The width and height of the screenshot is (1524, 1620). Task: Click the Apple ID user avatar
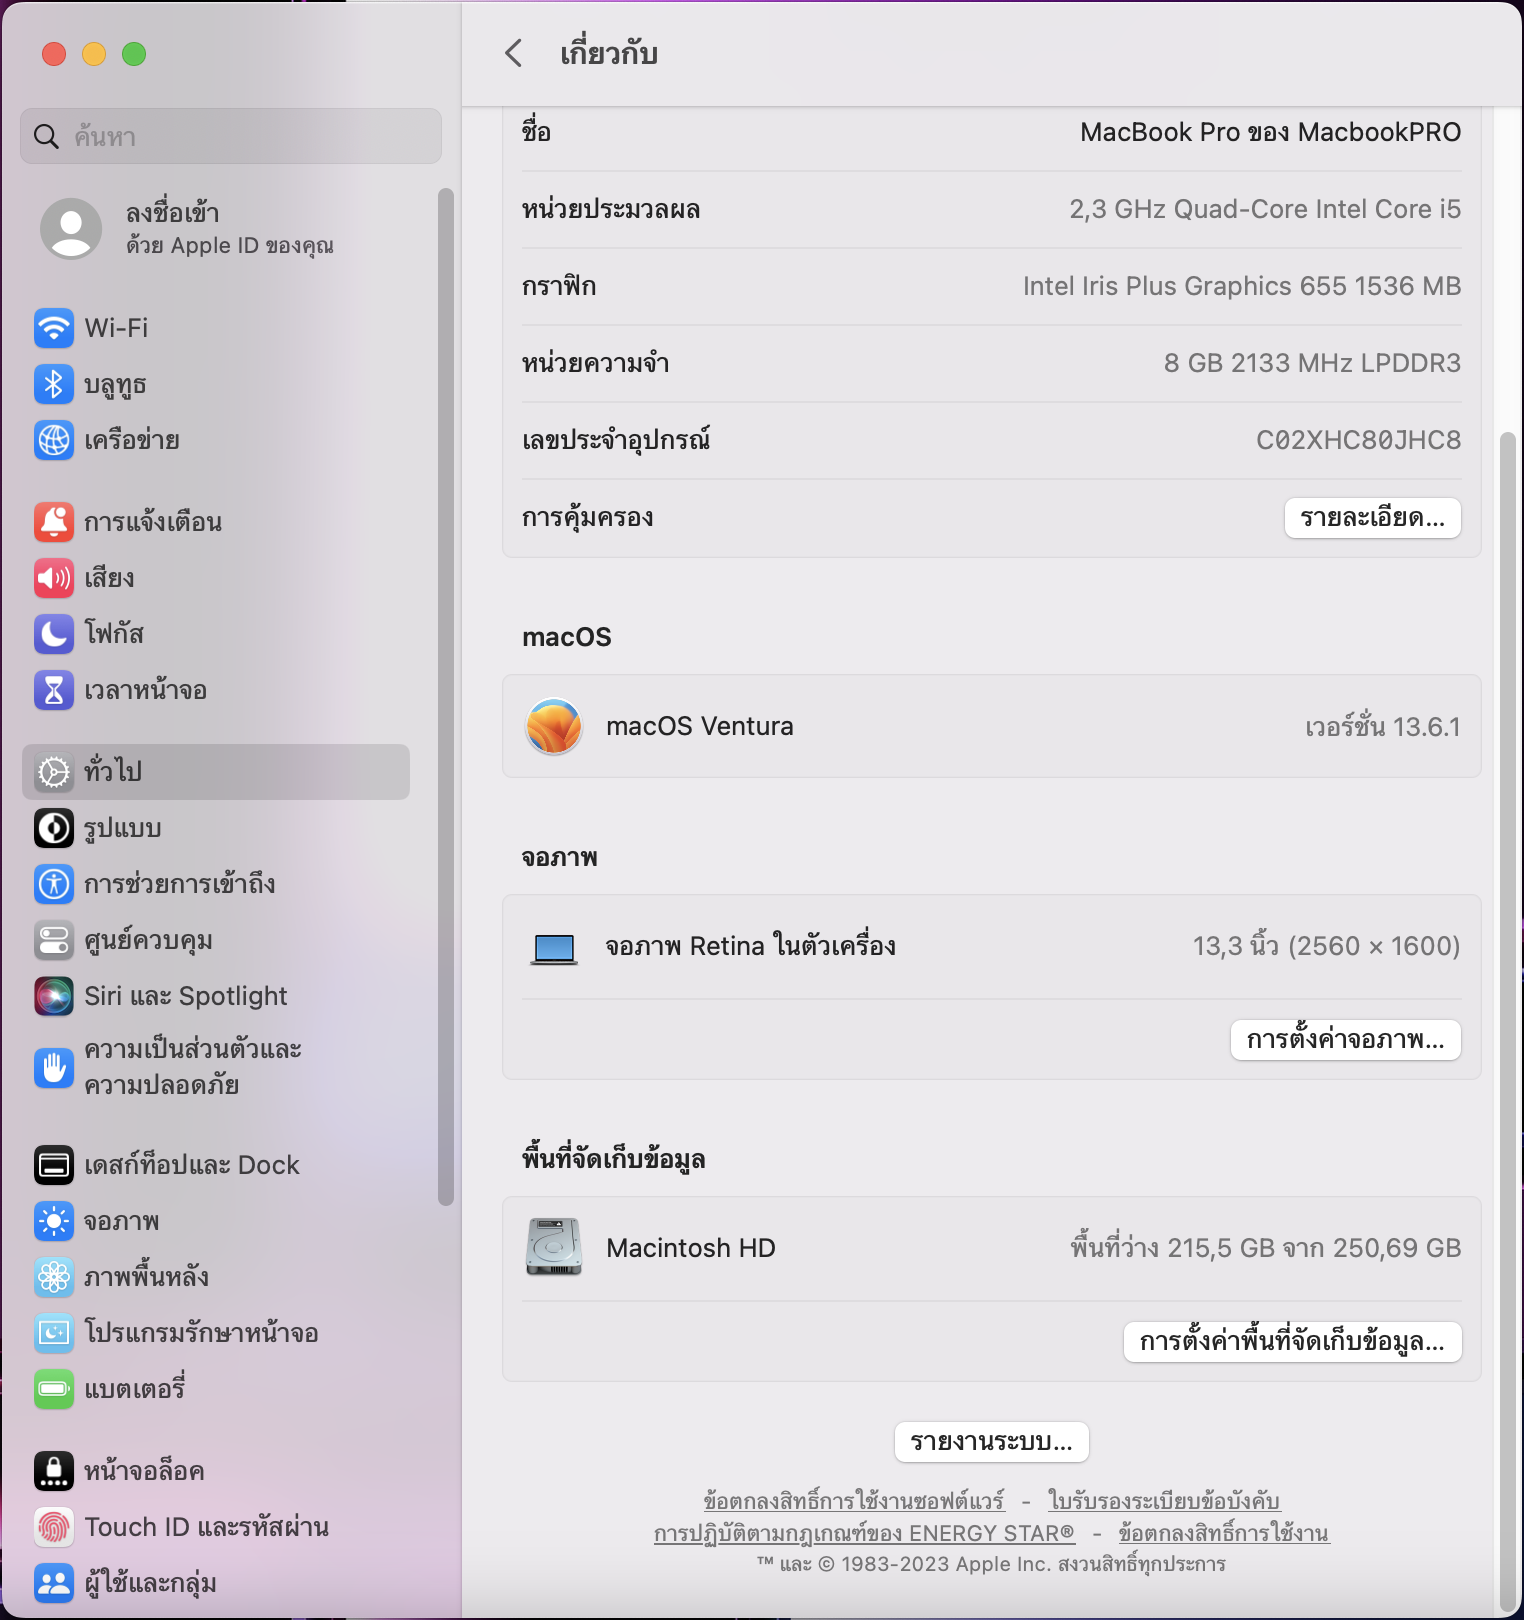(x=71, y=228)
